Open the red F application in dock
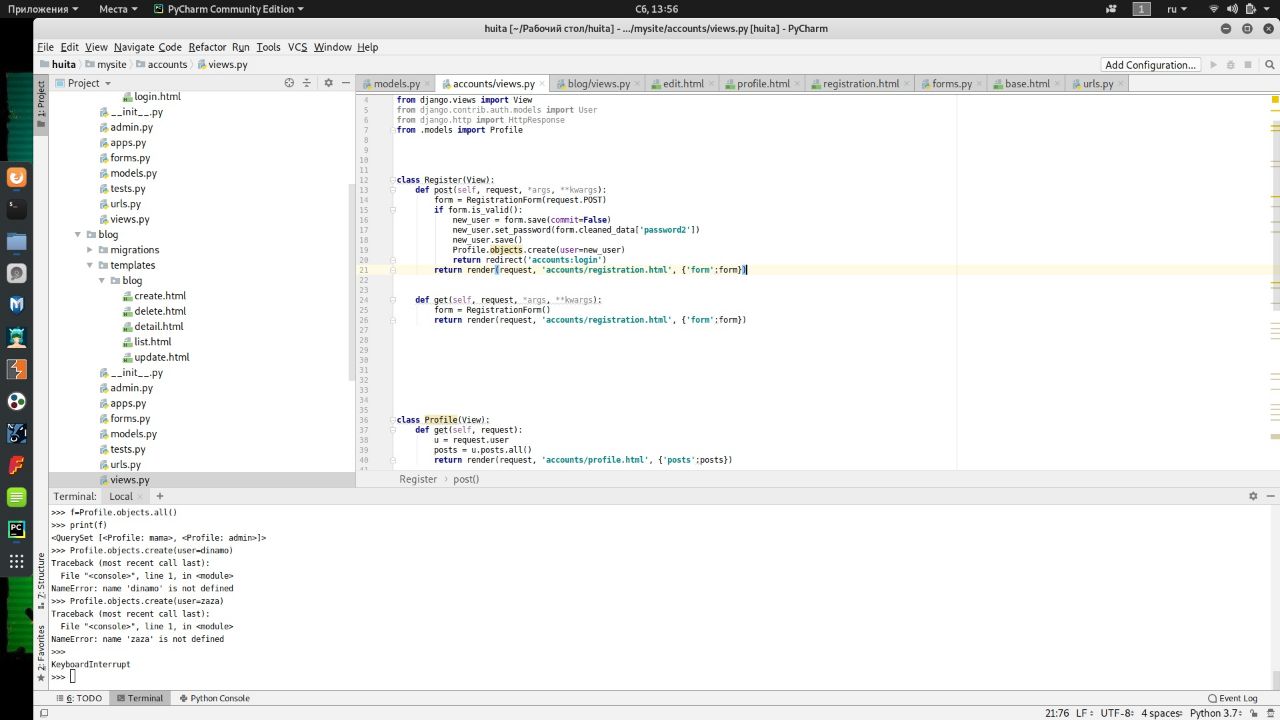The image size is (1280, 720). pyautogui.click(x=16, y=465)
